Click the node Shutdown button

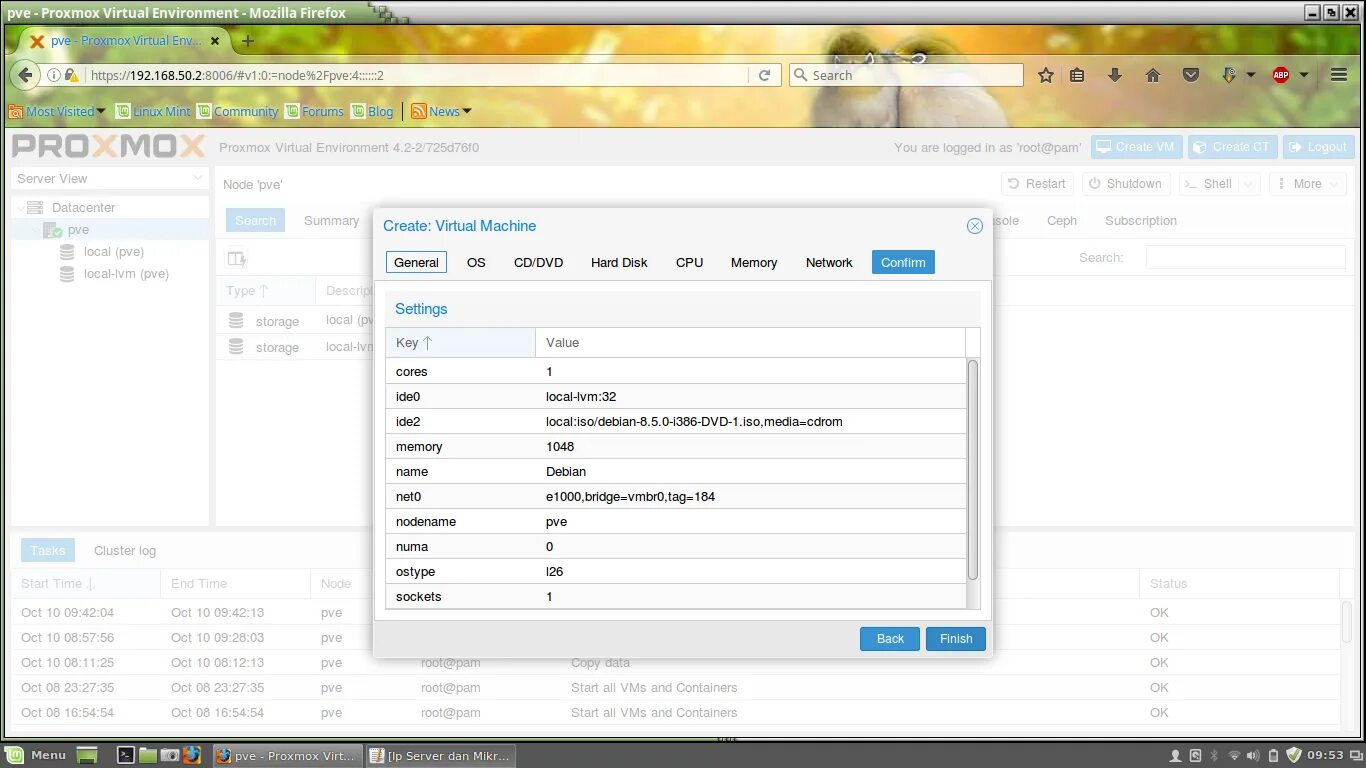point(1125,183)
